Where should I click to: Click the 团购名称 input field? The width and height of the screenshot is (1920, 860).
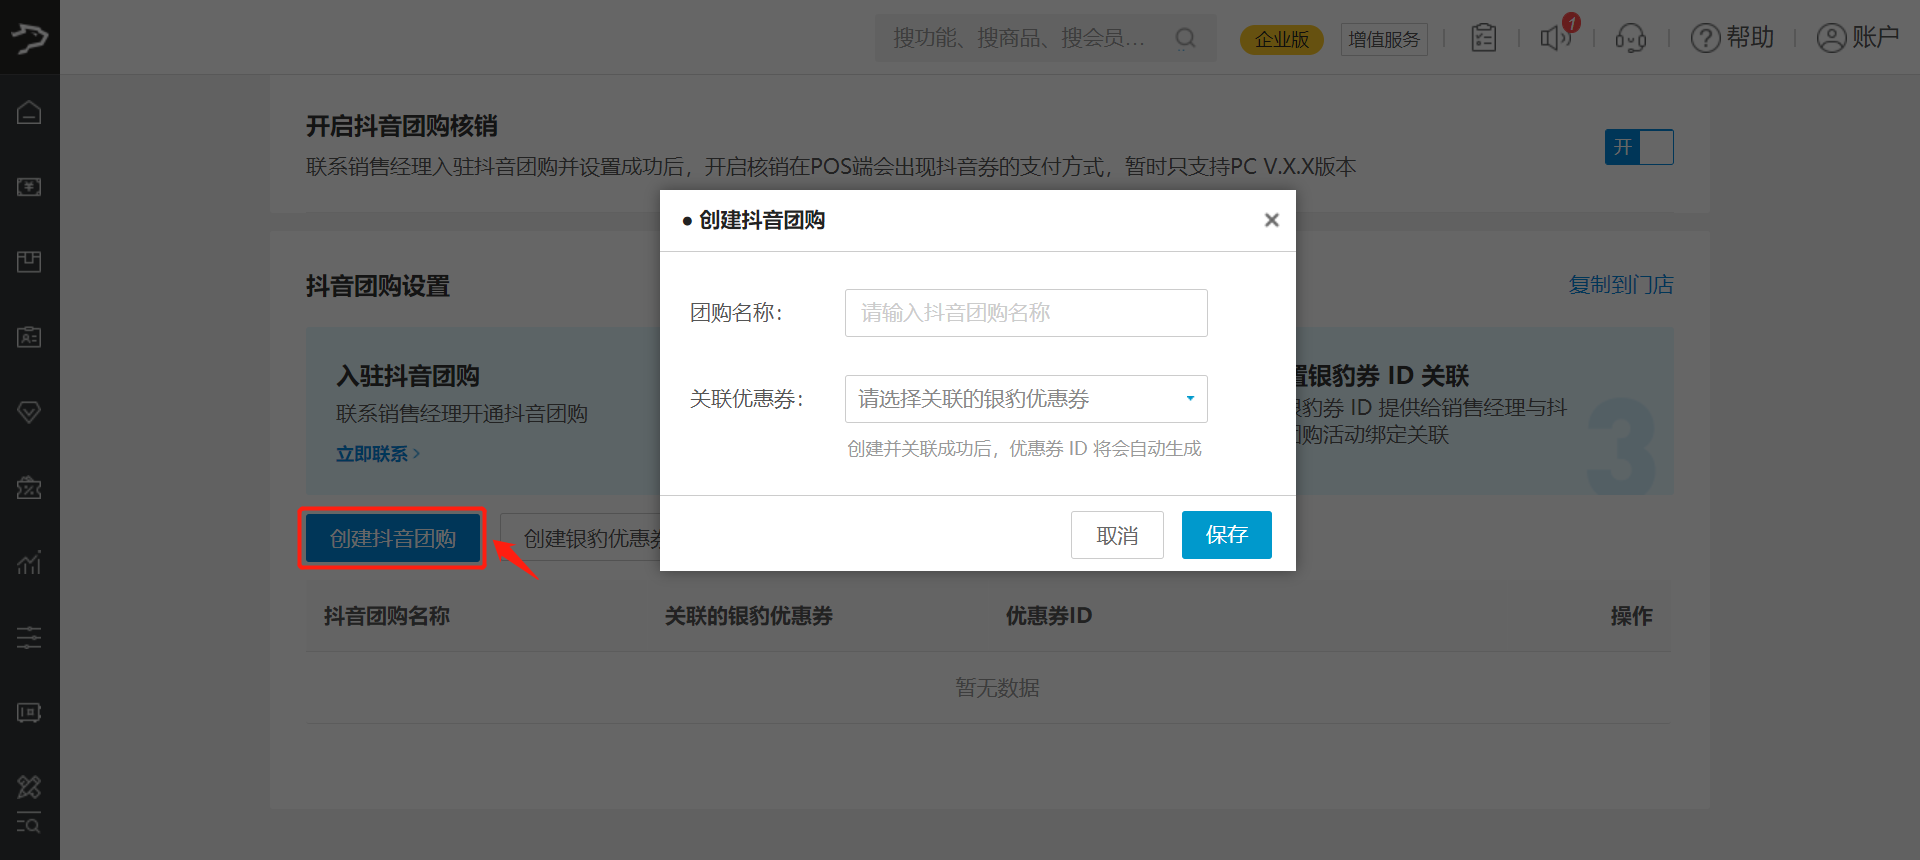tap(1026, 313)
